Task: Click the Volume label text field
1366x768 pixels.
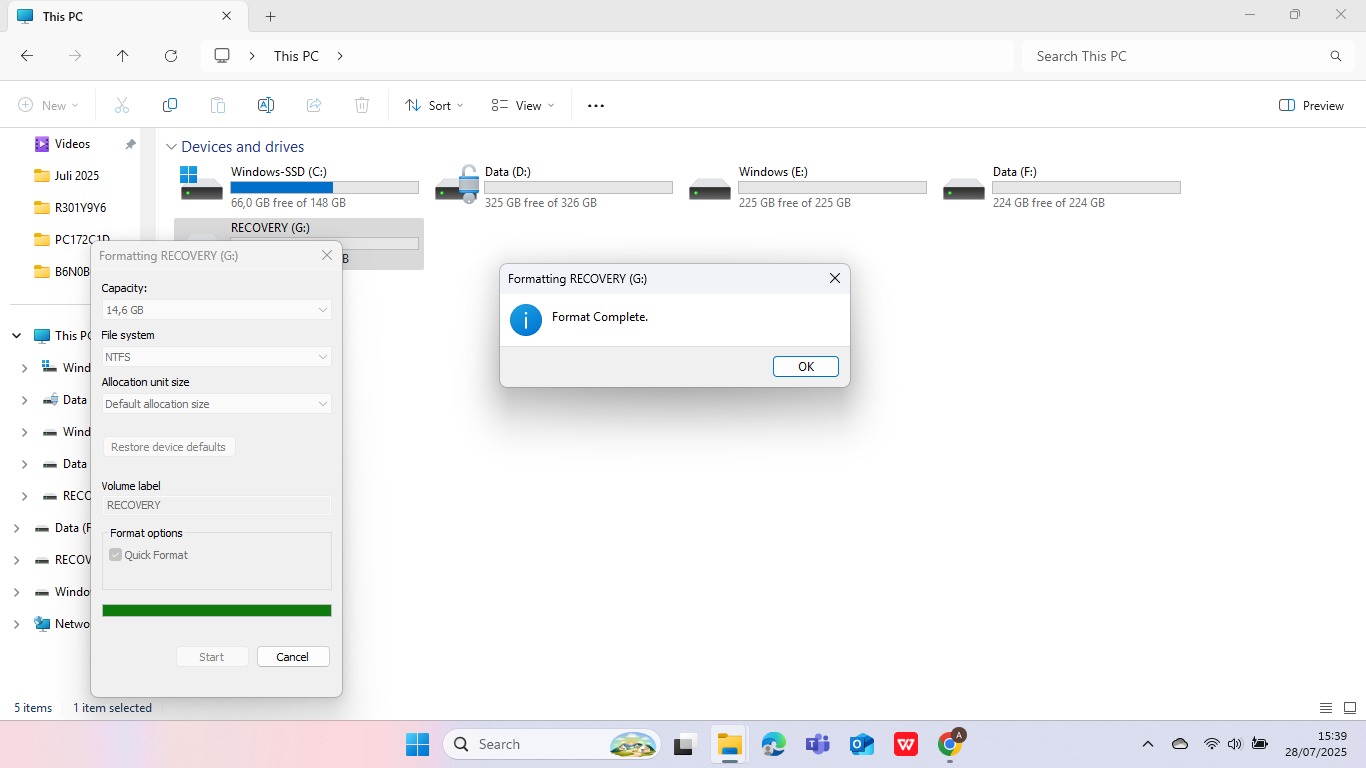Action: click(x=216, y=505)
